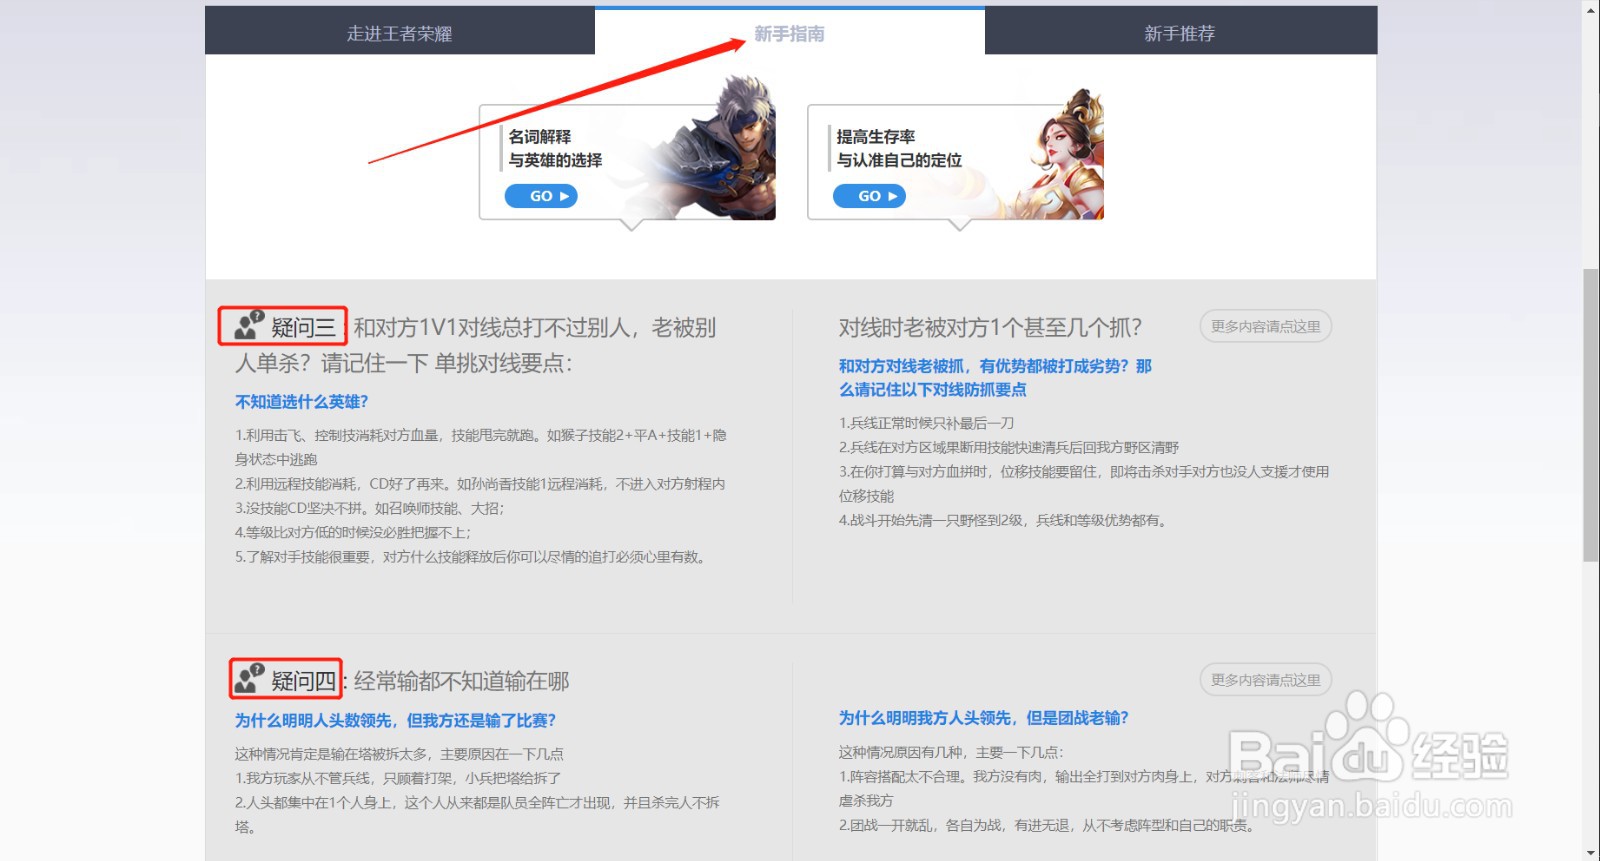Open 和对方对线老被抓 blue heading link
This screenshot has height=861, width=1600.
pos(995,378)
